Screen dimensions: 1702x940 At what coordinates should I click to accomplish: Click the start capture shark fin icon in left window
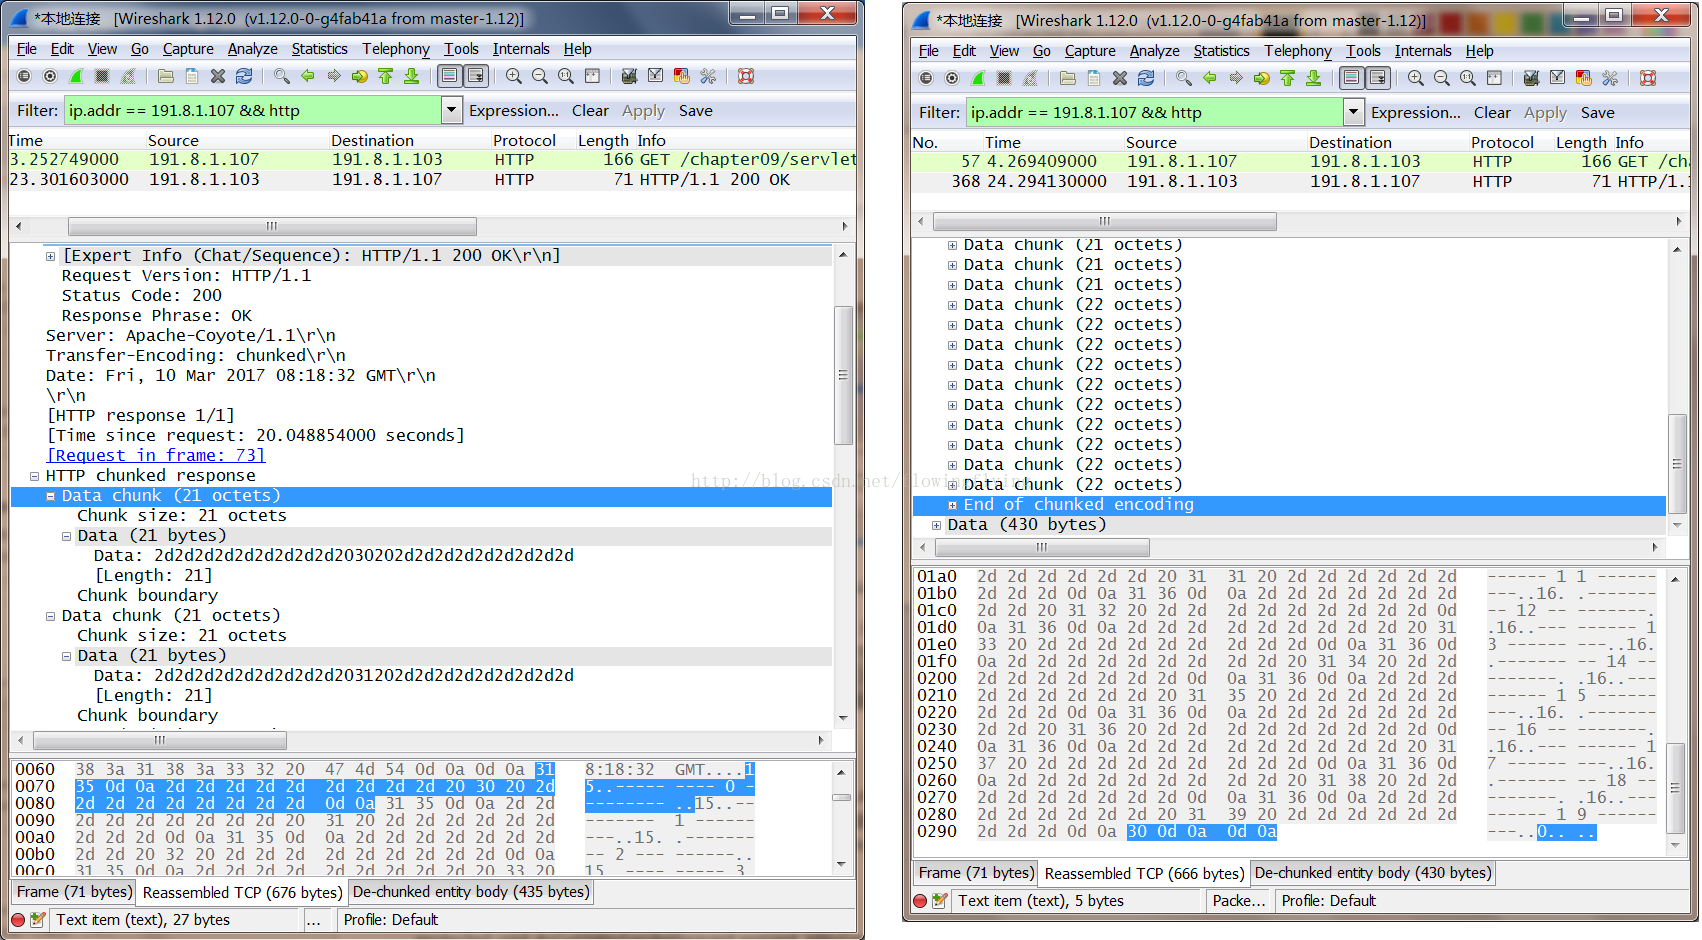[76, 76]
